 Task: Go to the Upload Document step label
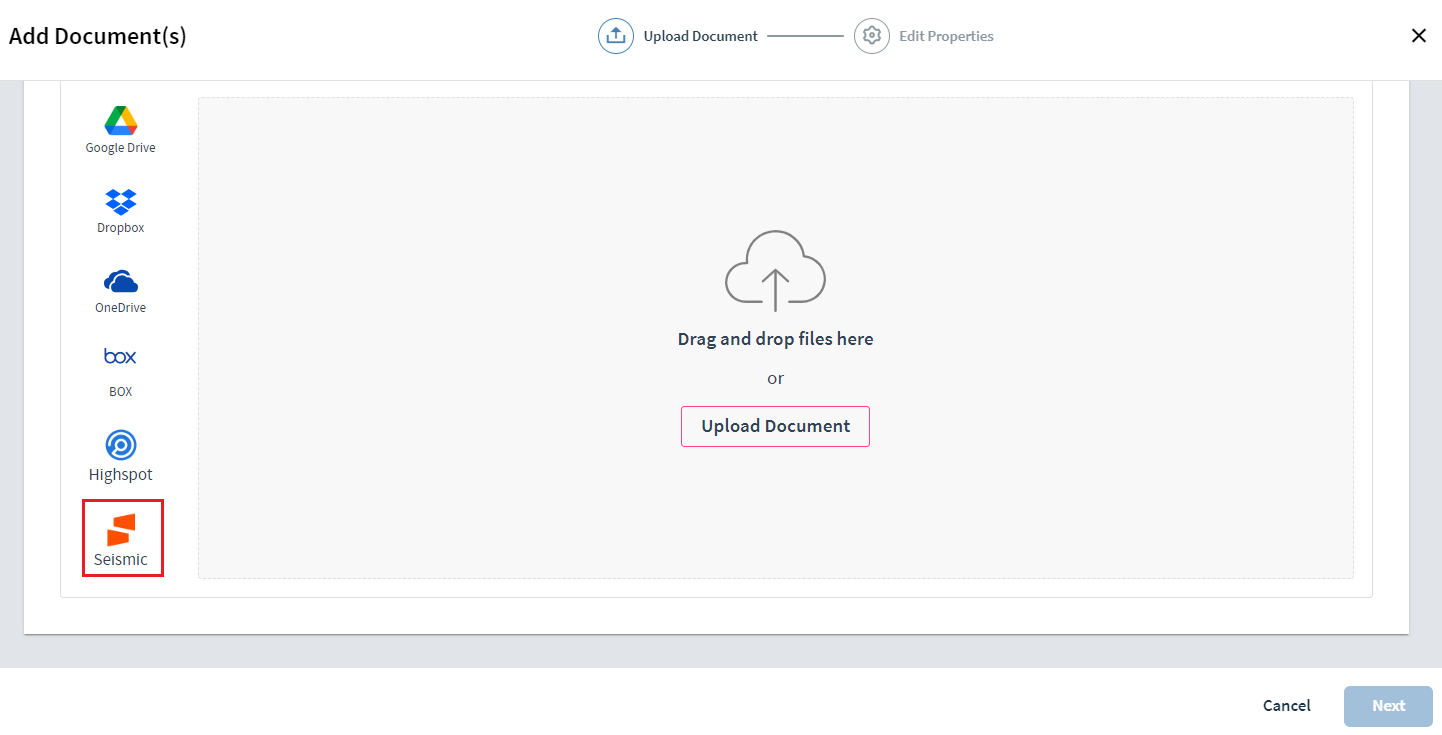(701, 36)
